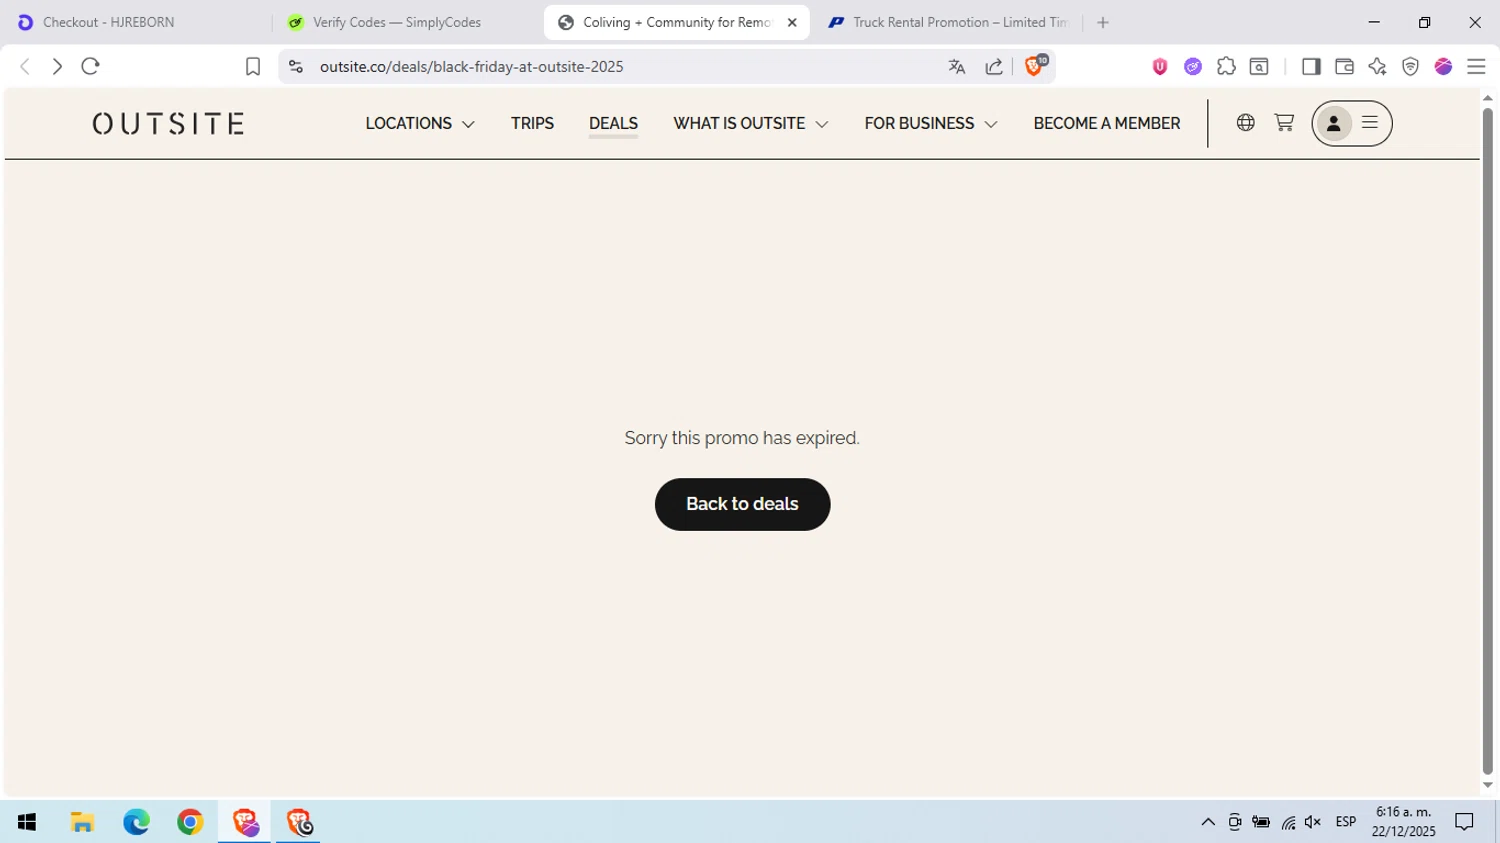Expand the Locations dropdown
This screenshot has height=843, width=1500.
[x=420, y=123]
